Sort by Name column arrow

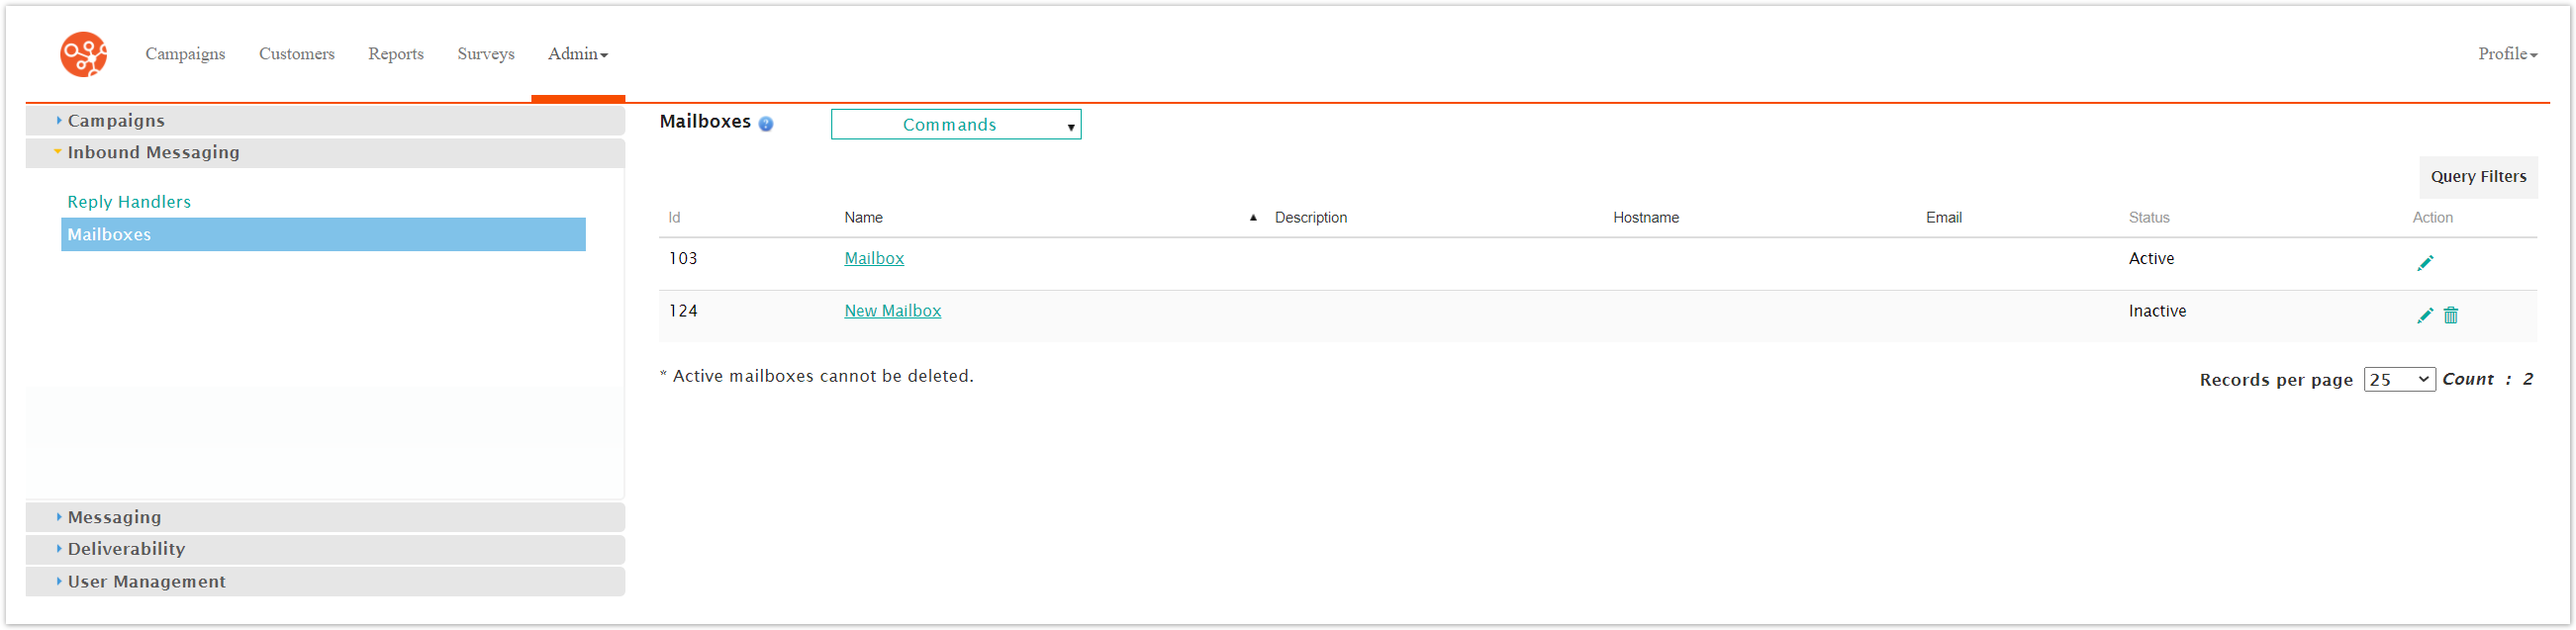[1252, 218]
